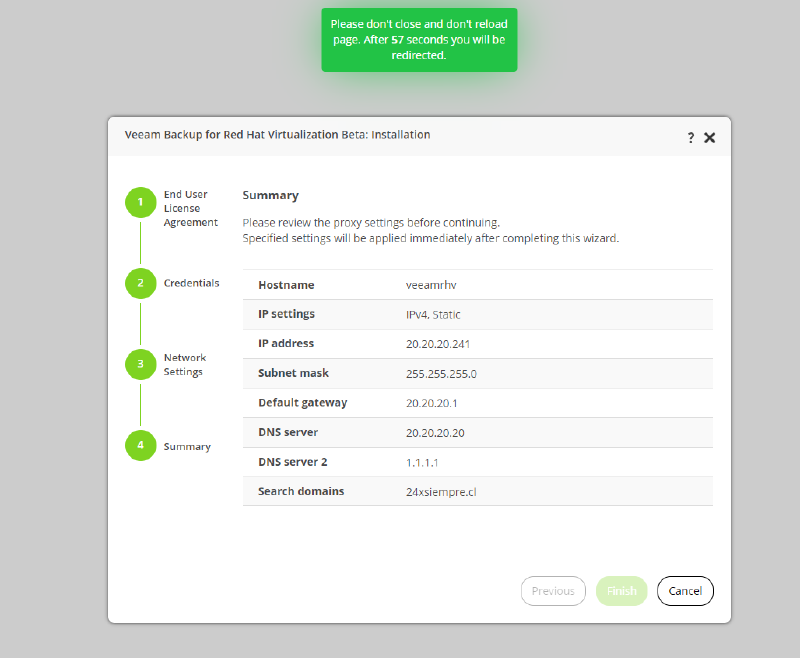This screenshot has height=658, width=800.
Task: Click the Search domains row label
Action: point(301,492)
